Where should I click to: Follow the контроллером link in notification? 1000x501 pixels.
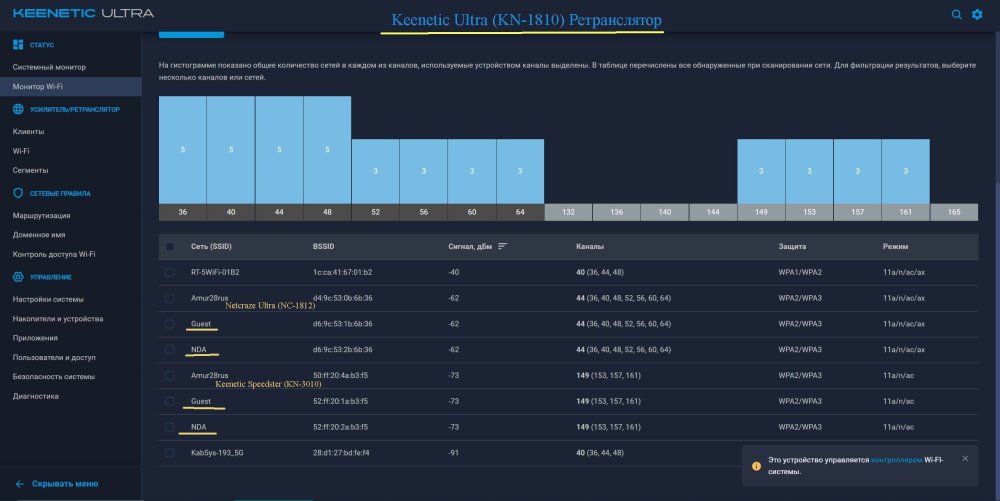coord(896,460)
